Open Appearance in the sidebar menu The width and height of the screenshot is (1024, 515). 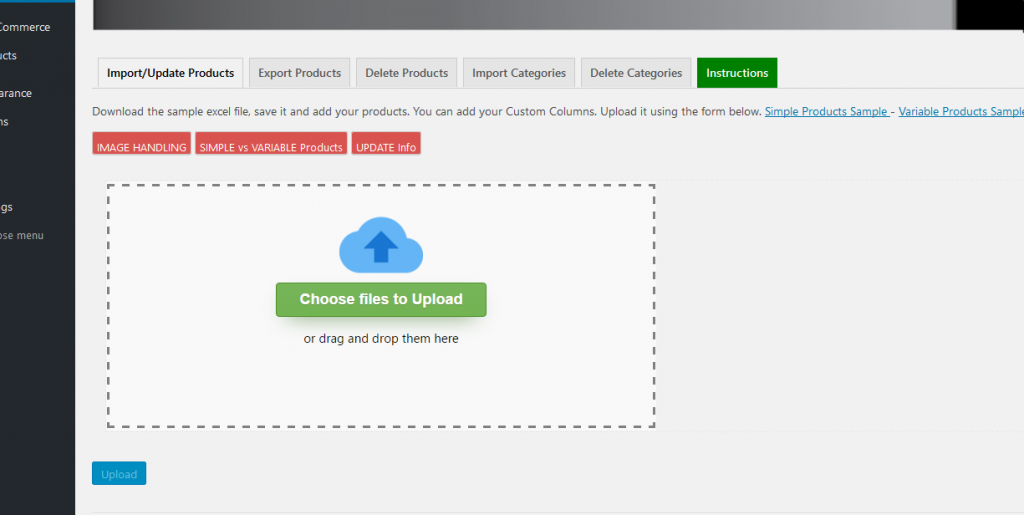tap(15, 93)
